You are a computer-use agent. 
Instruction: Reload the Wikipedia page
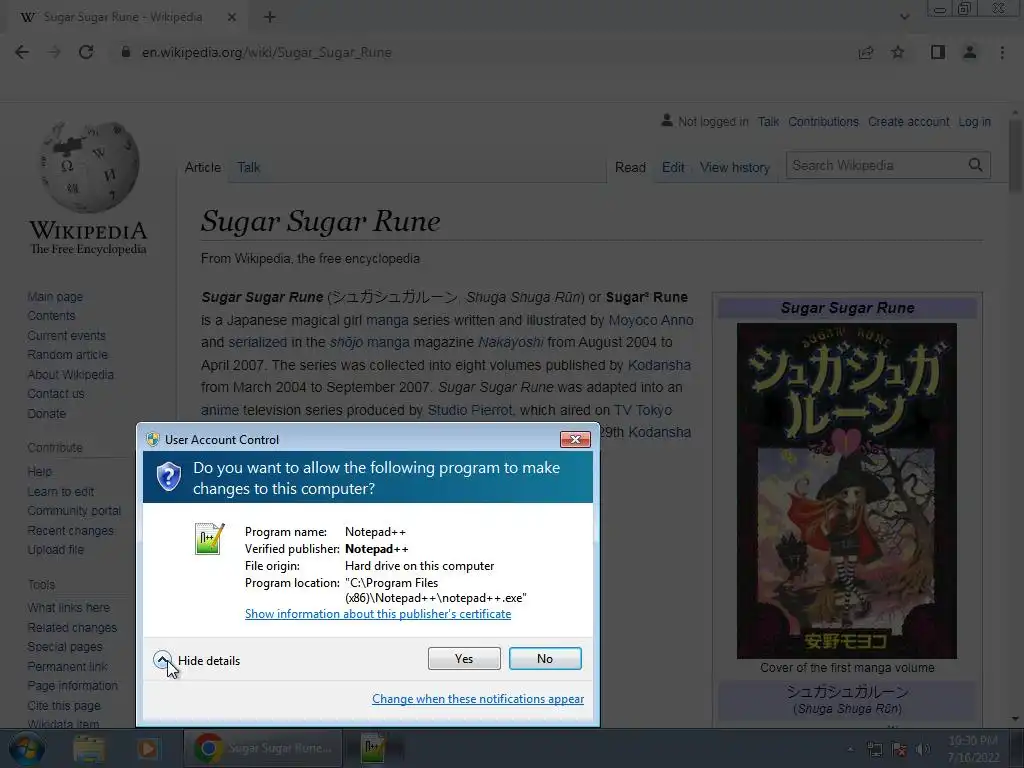click(86, 52)
